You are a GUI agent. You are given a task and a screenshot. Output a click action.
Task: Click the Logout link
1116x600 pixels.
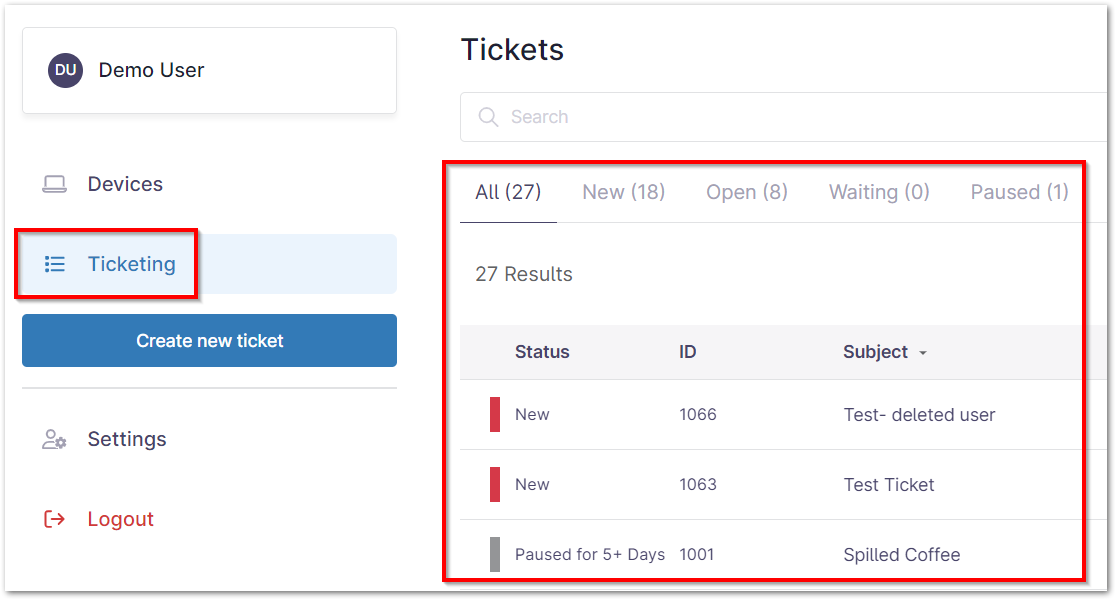point(120,518)
